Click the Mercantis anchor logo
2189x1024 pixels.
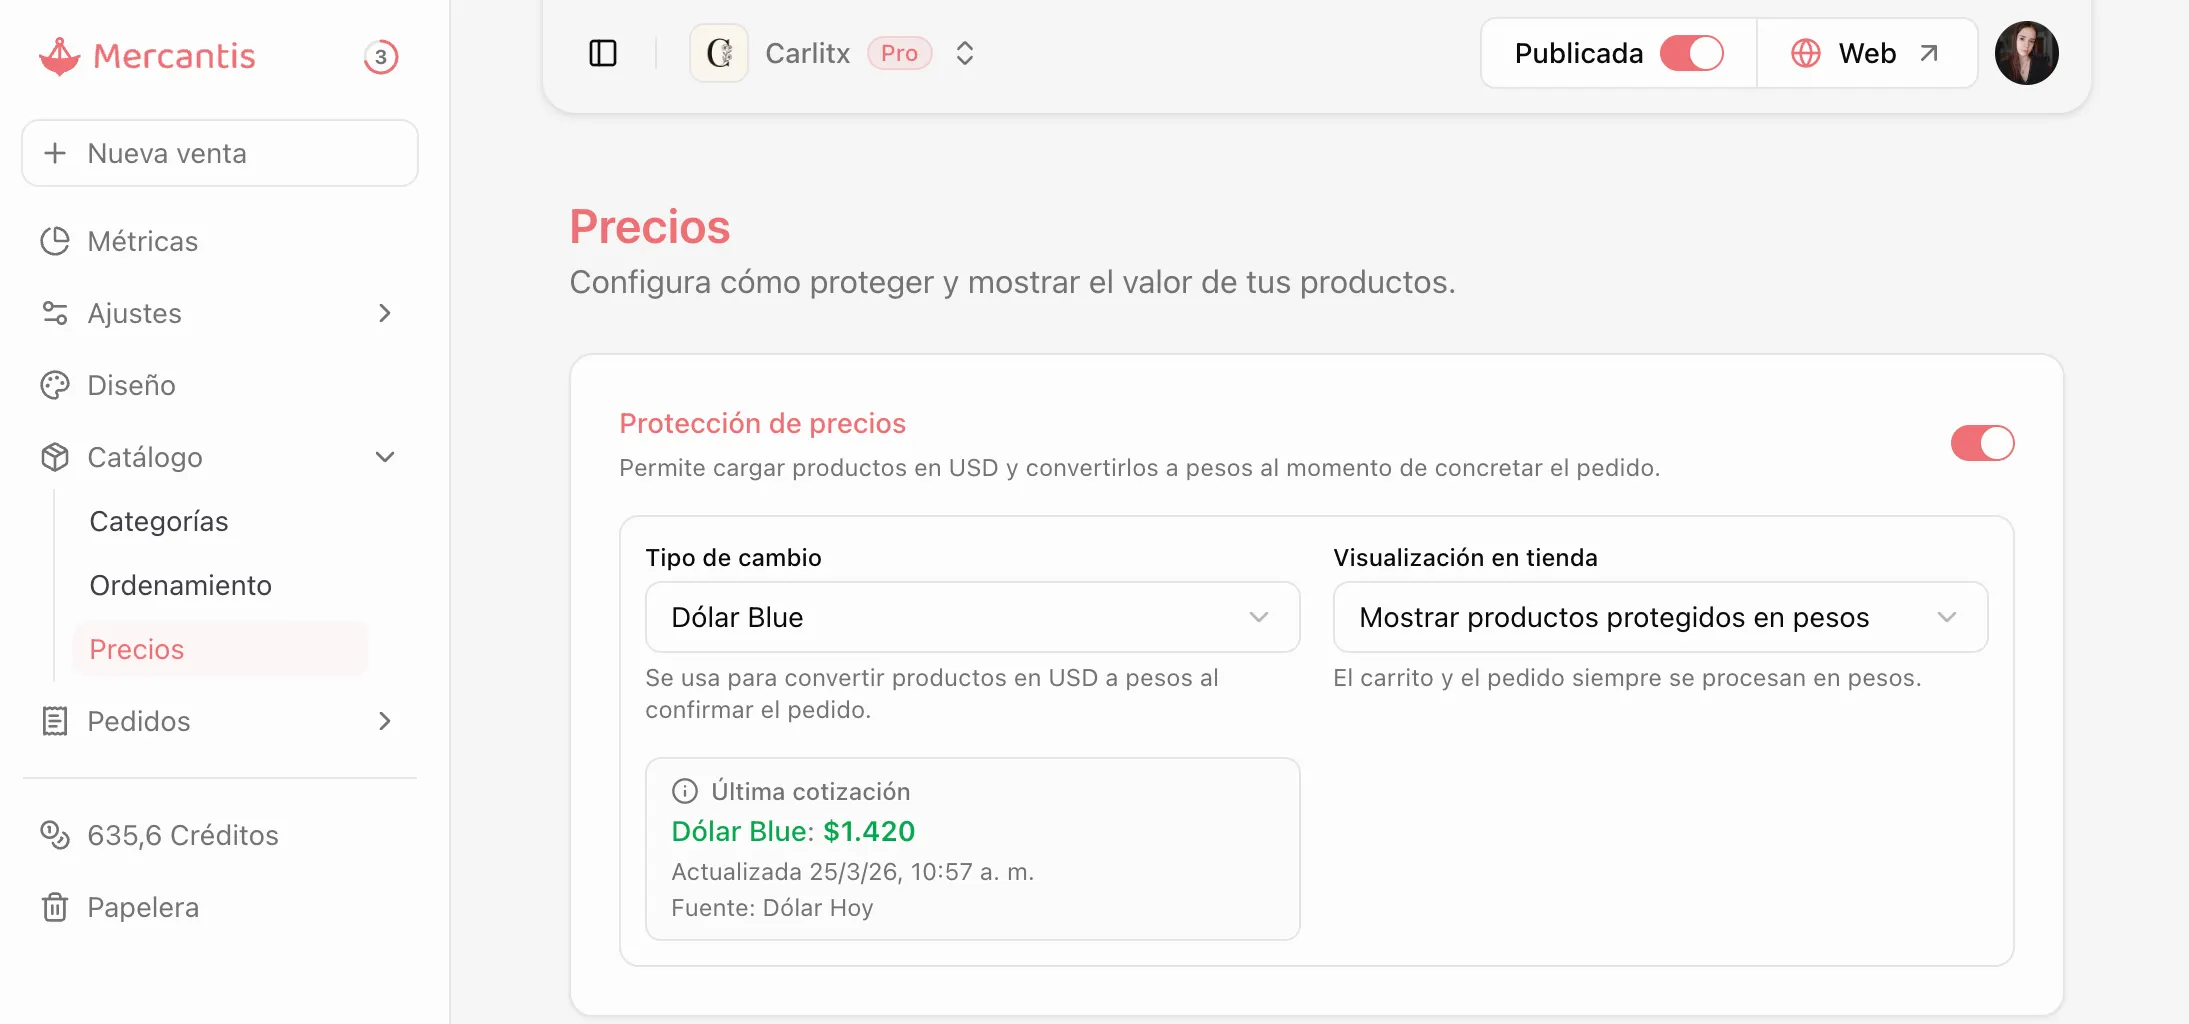pyautogui.click(x=60, y=56)
